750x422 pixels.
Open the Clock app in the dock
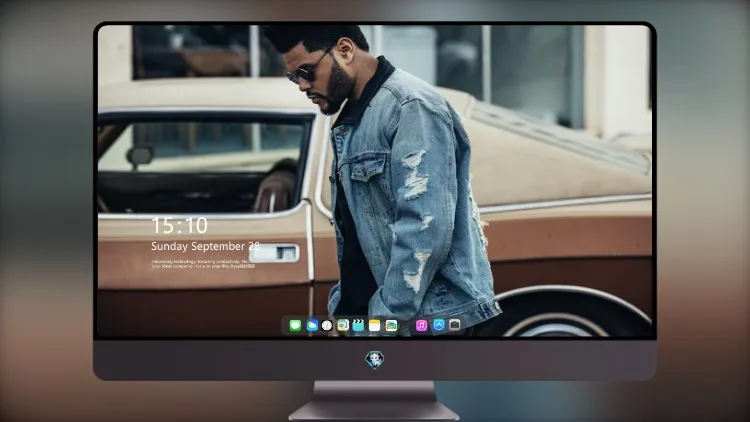[x=327, y=325]
